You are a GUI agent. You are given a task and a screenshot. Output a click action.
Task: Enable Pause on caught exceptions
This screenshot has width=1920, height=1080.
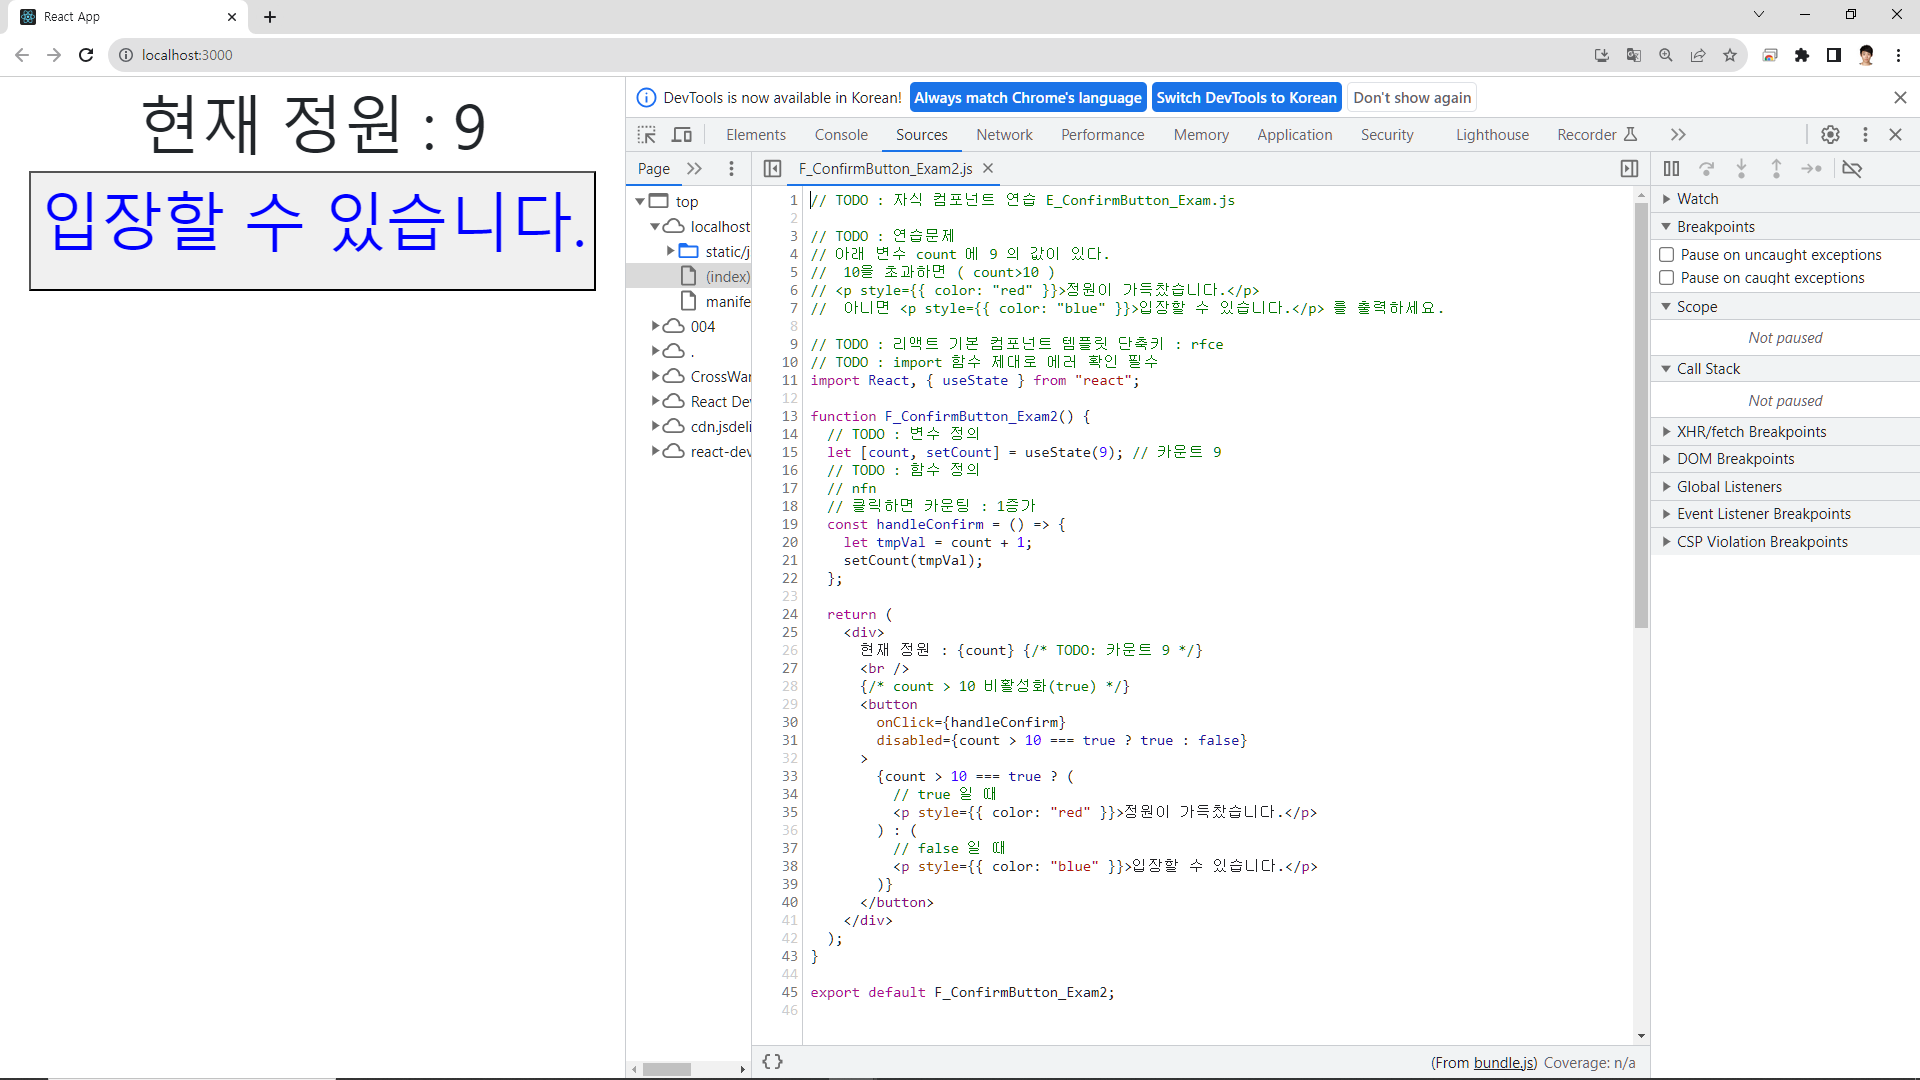point(1667,278)
